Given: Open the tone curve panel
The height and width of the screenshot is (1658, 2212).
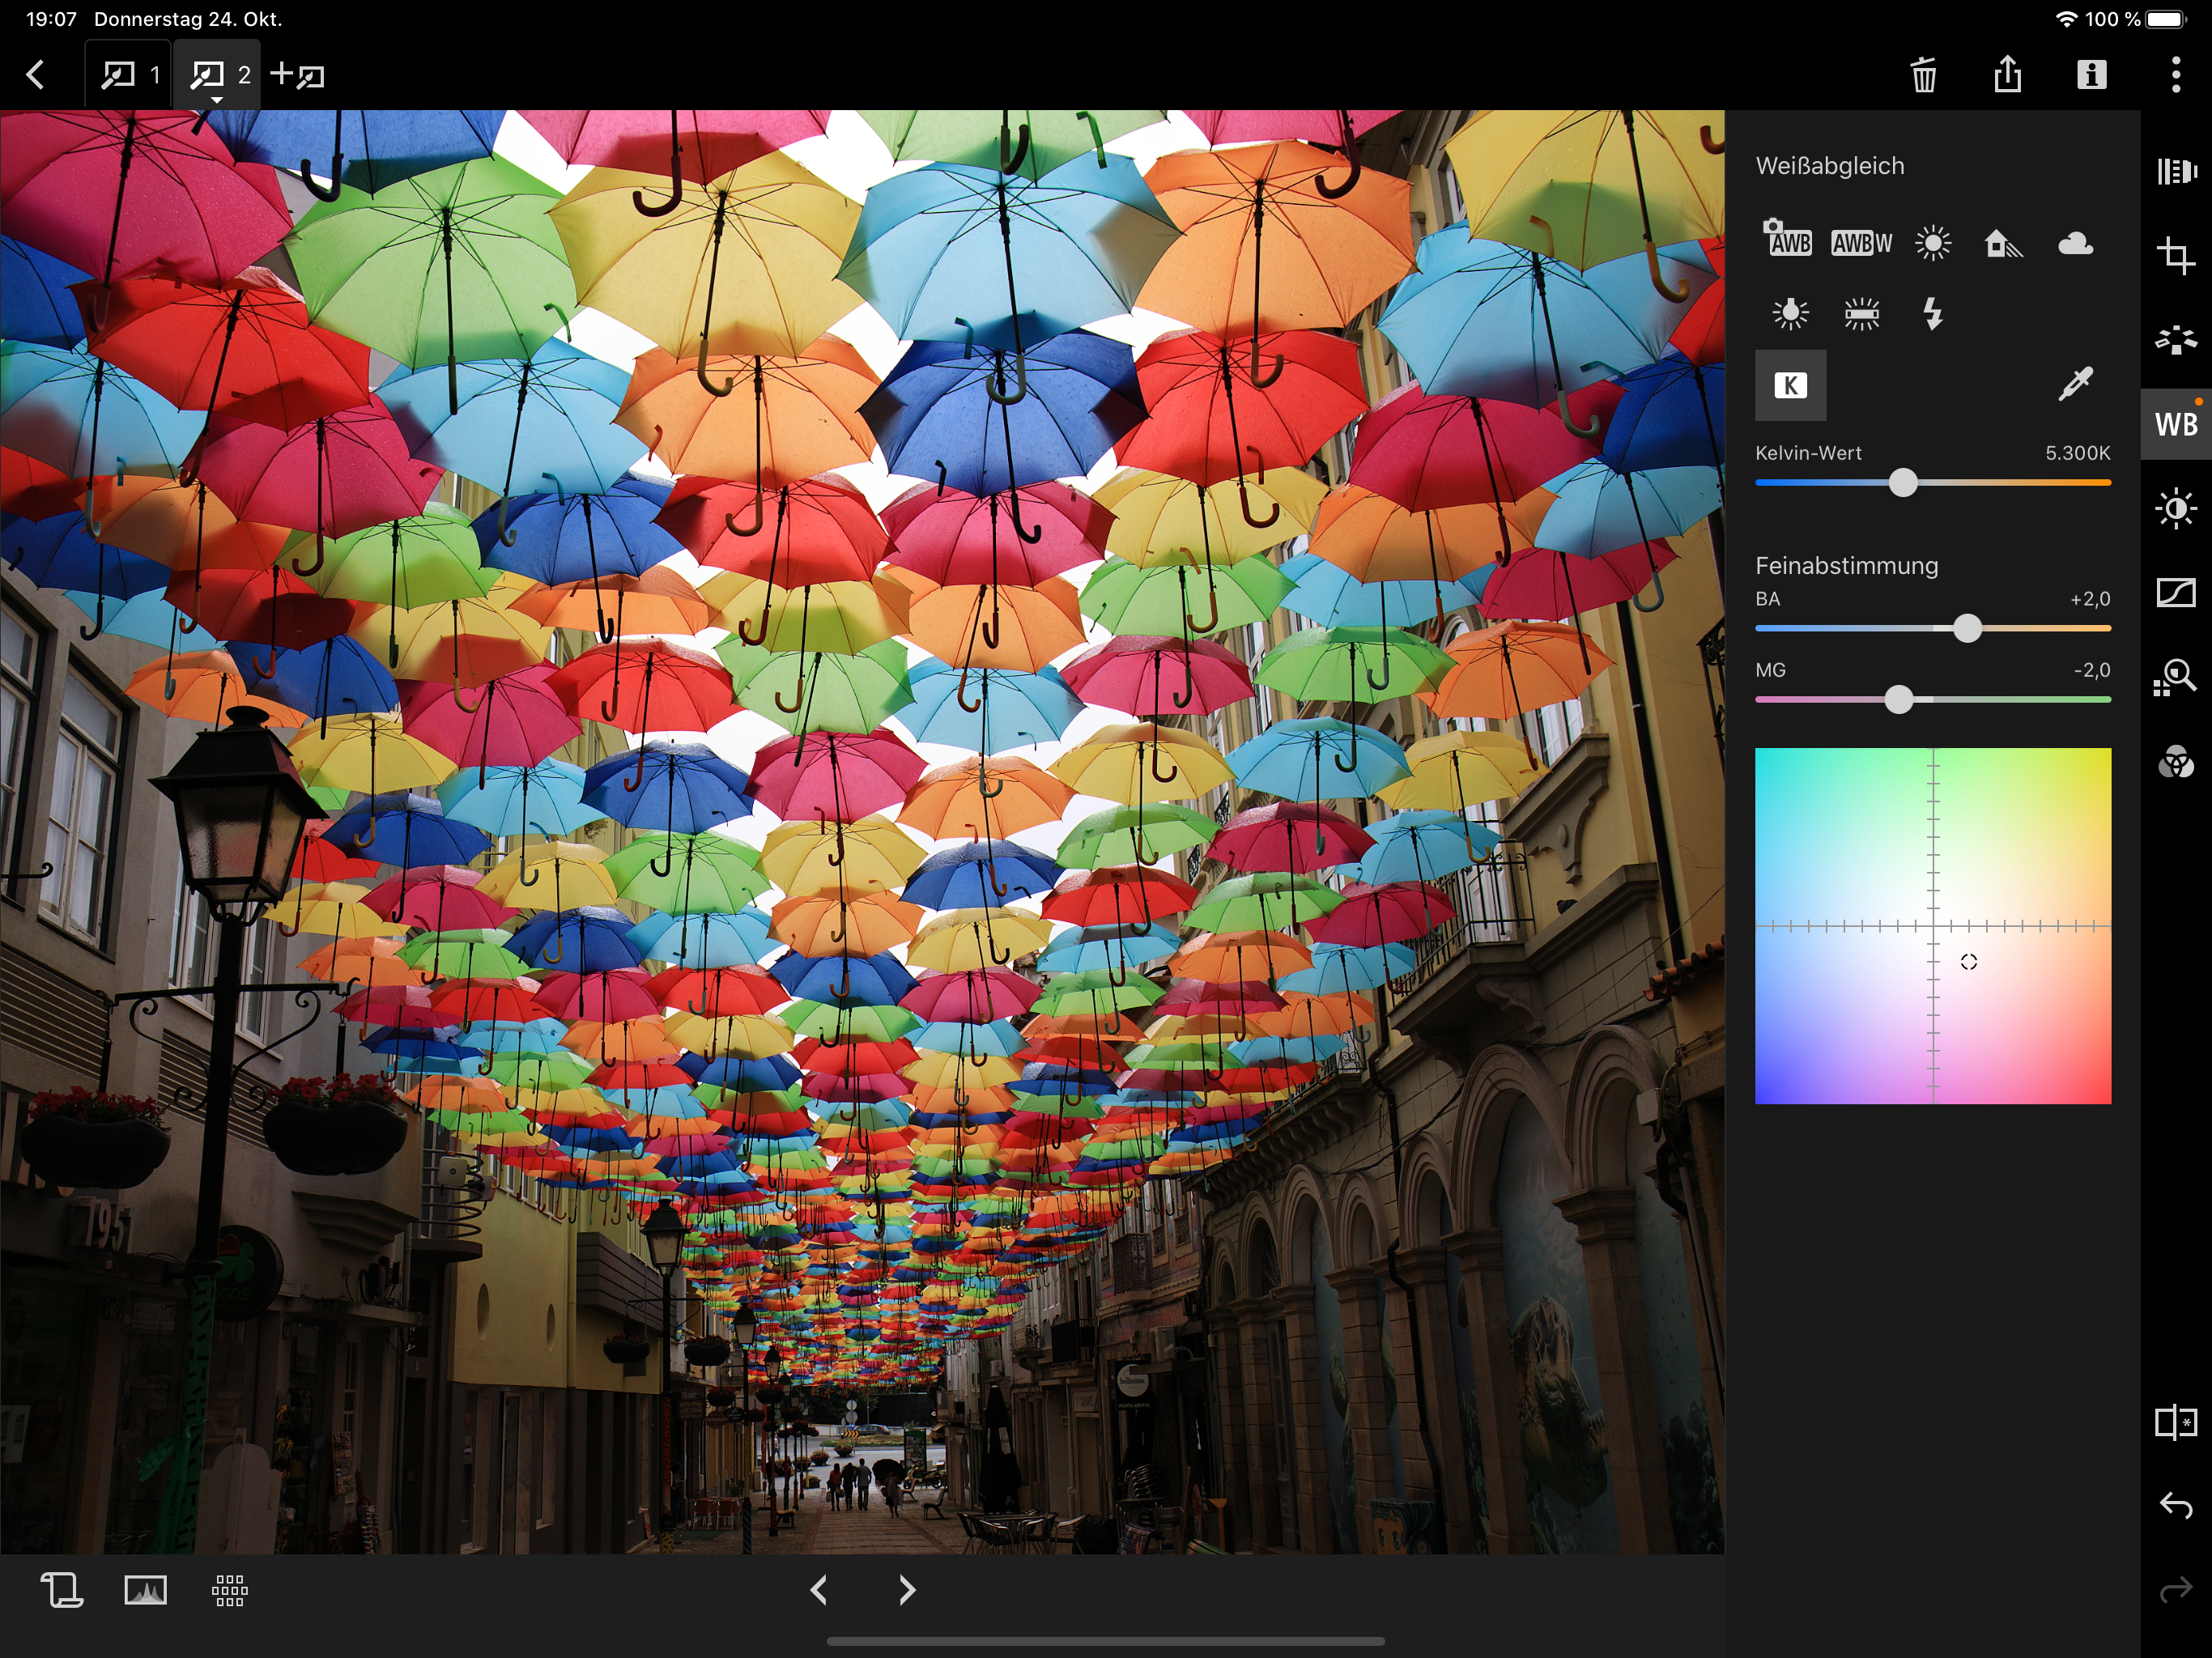Looking at the screenshot, I should coord(2175,593).
